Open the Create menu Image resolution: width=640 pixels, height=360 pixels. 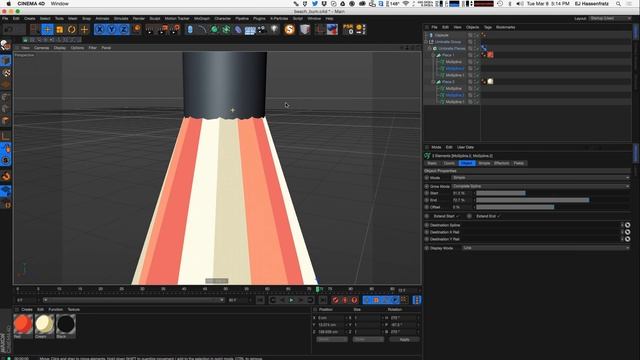(x=29, y=18)
